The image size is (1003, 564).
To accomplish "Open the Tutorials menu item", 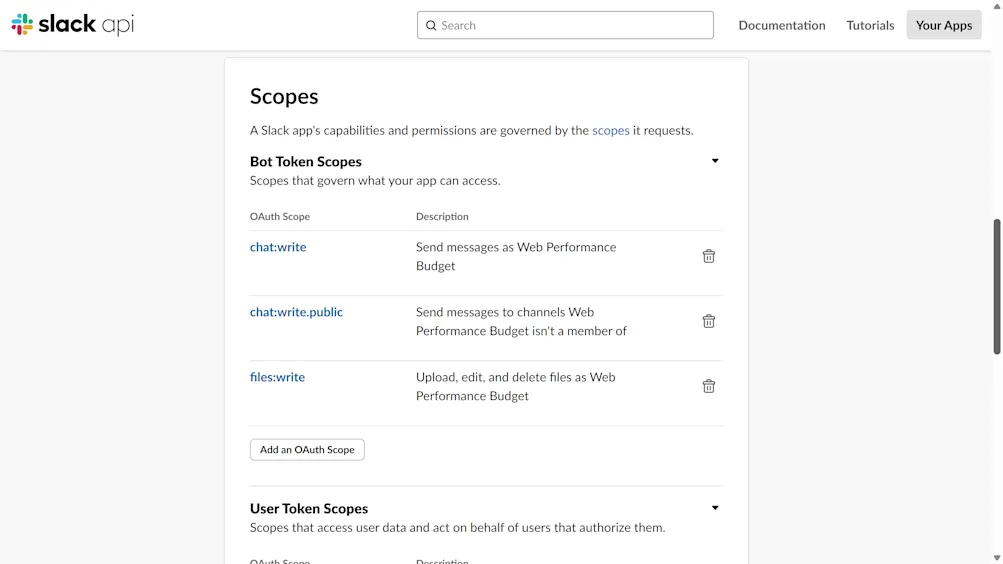I will click(x=870, y=25).
